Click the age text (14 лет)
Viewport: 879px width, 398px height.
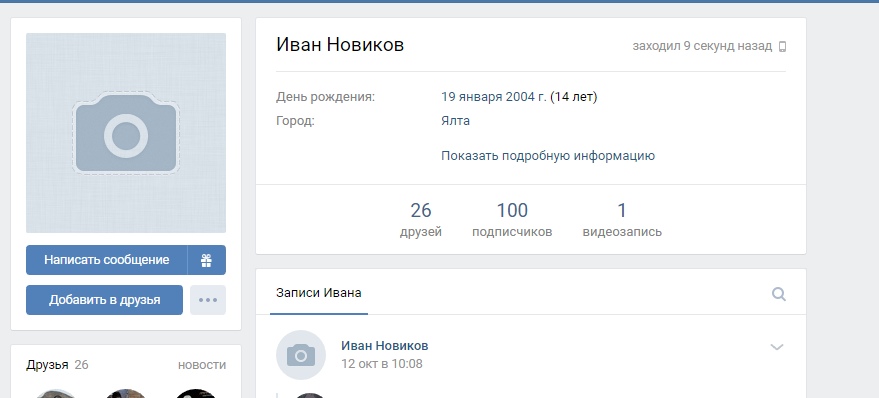click(573, 97)
